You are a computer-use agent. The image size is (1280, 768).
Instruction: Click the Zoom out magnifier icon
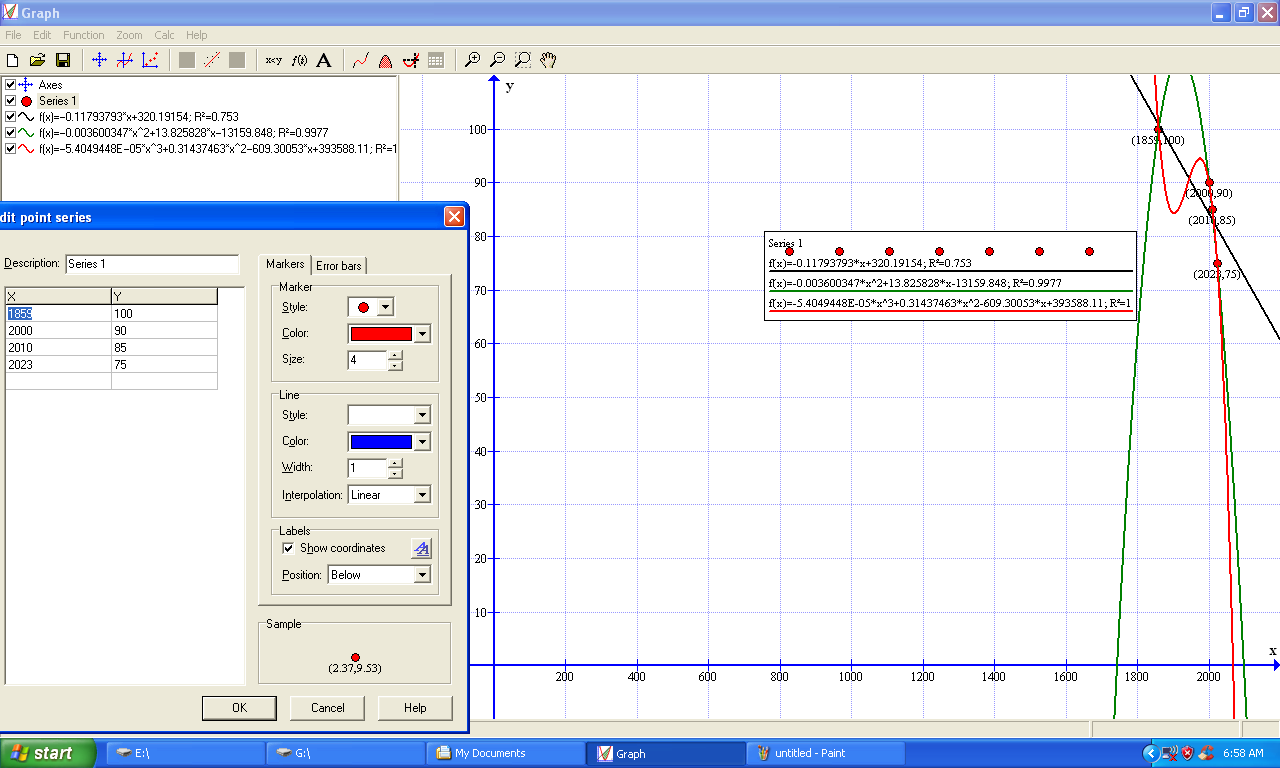(x=497, y=60)
